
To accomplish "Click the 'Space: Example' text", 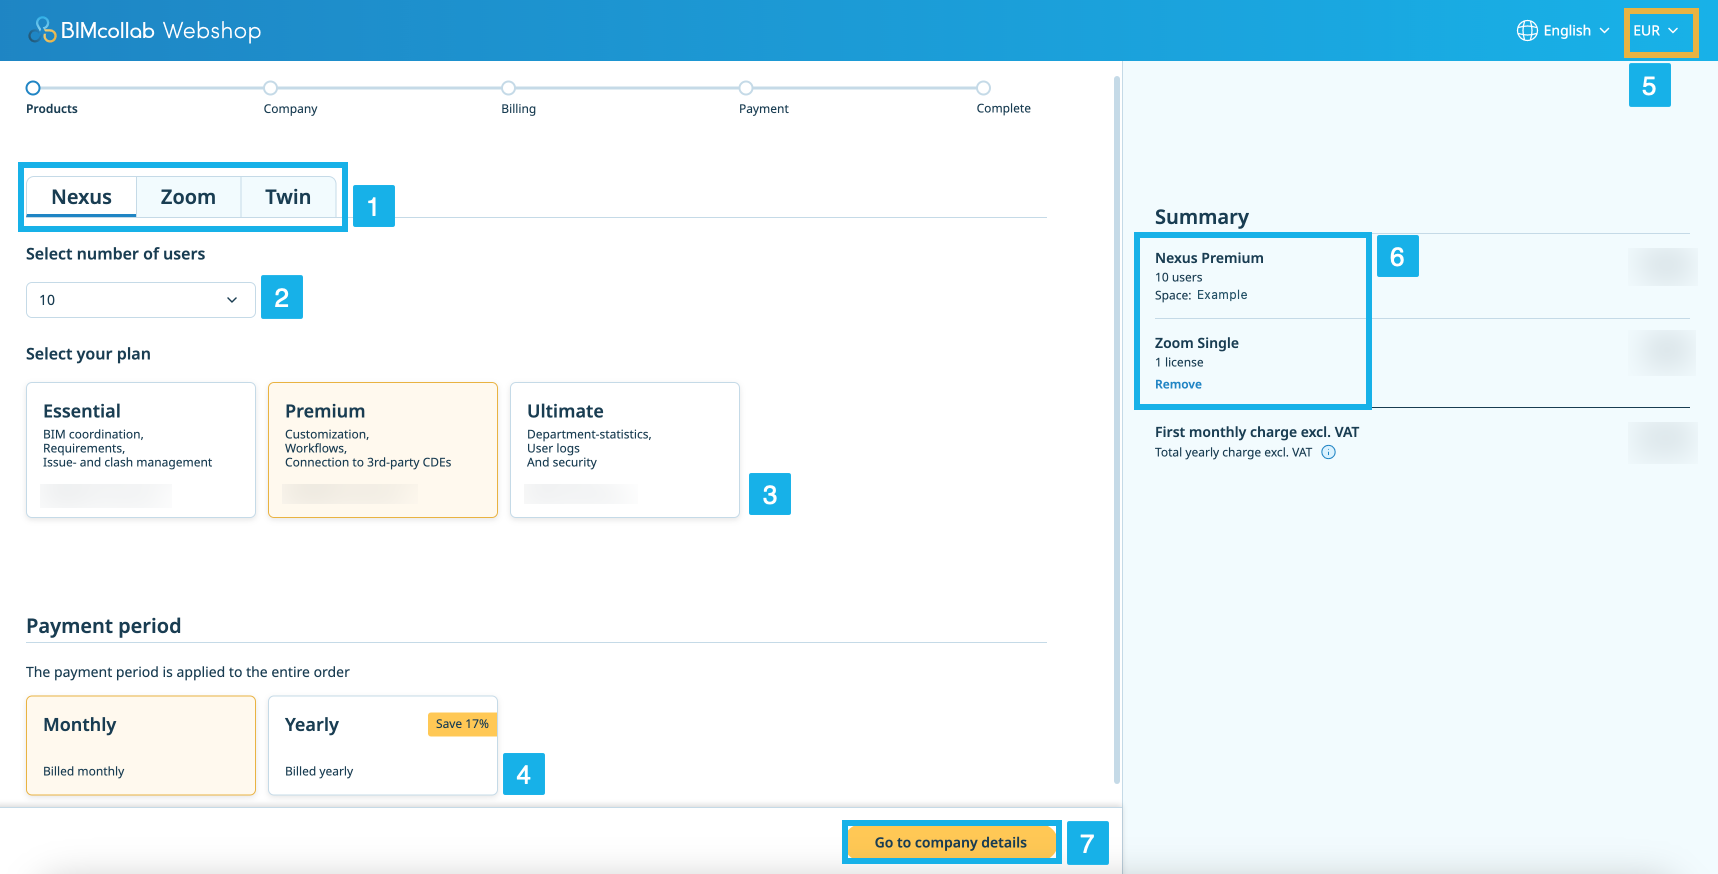I will tap(1201, 295).
